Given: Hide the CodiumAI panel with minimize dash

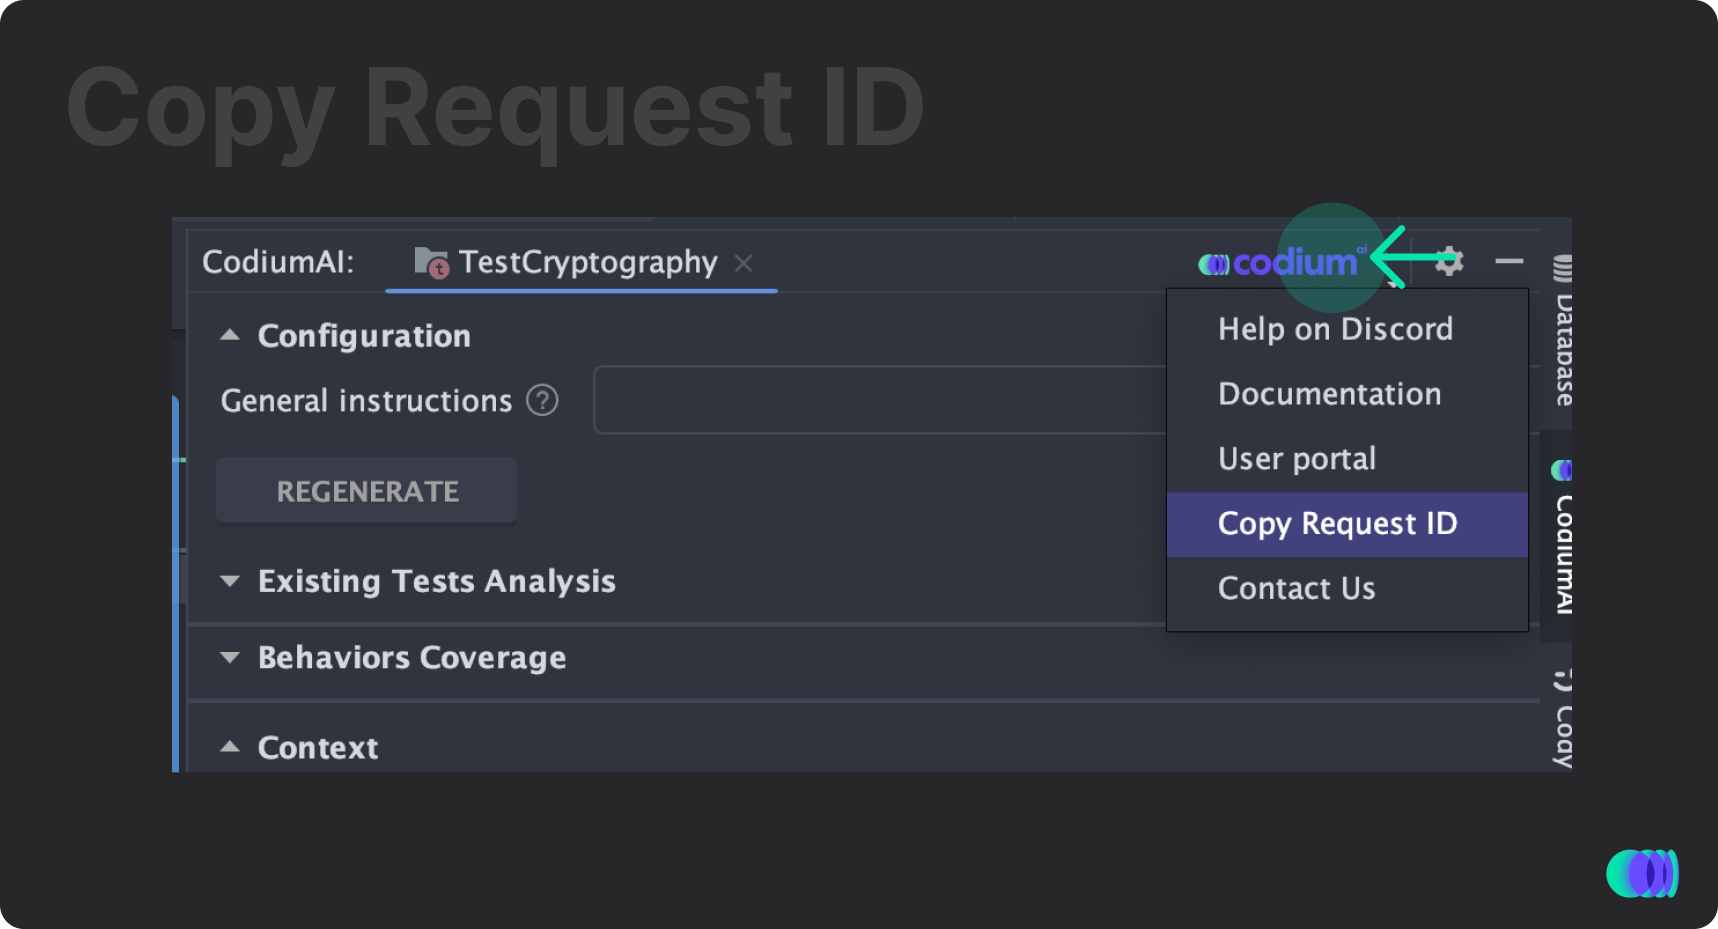Looking at the screenshot, I should point(1509,261).
